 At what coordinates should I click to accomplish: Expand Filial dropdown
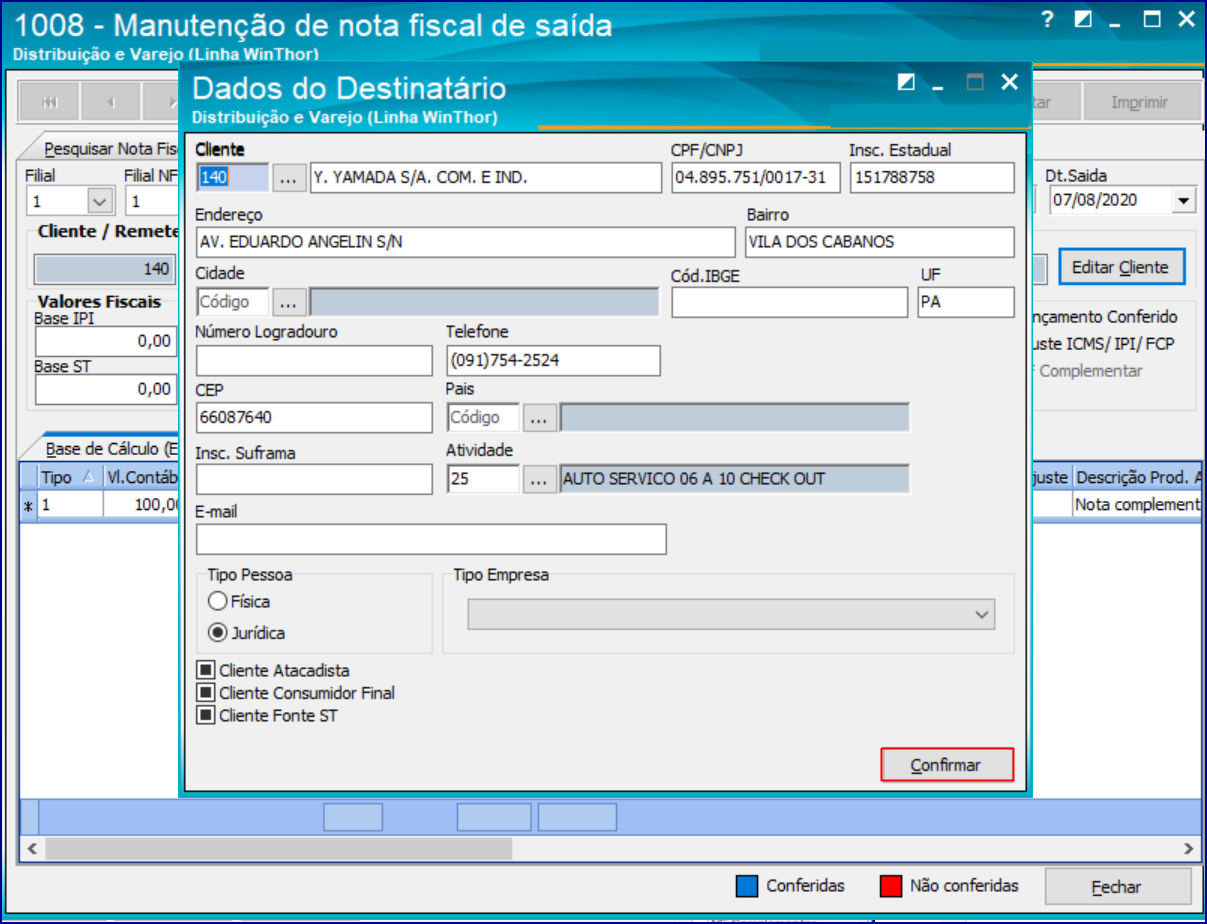pos(100,201)
